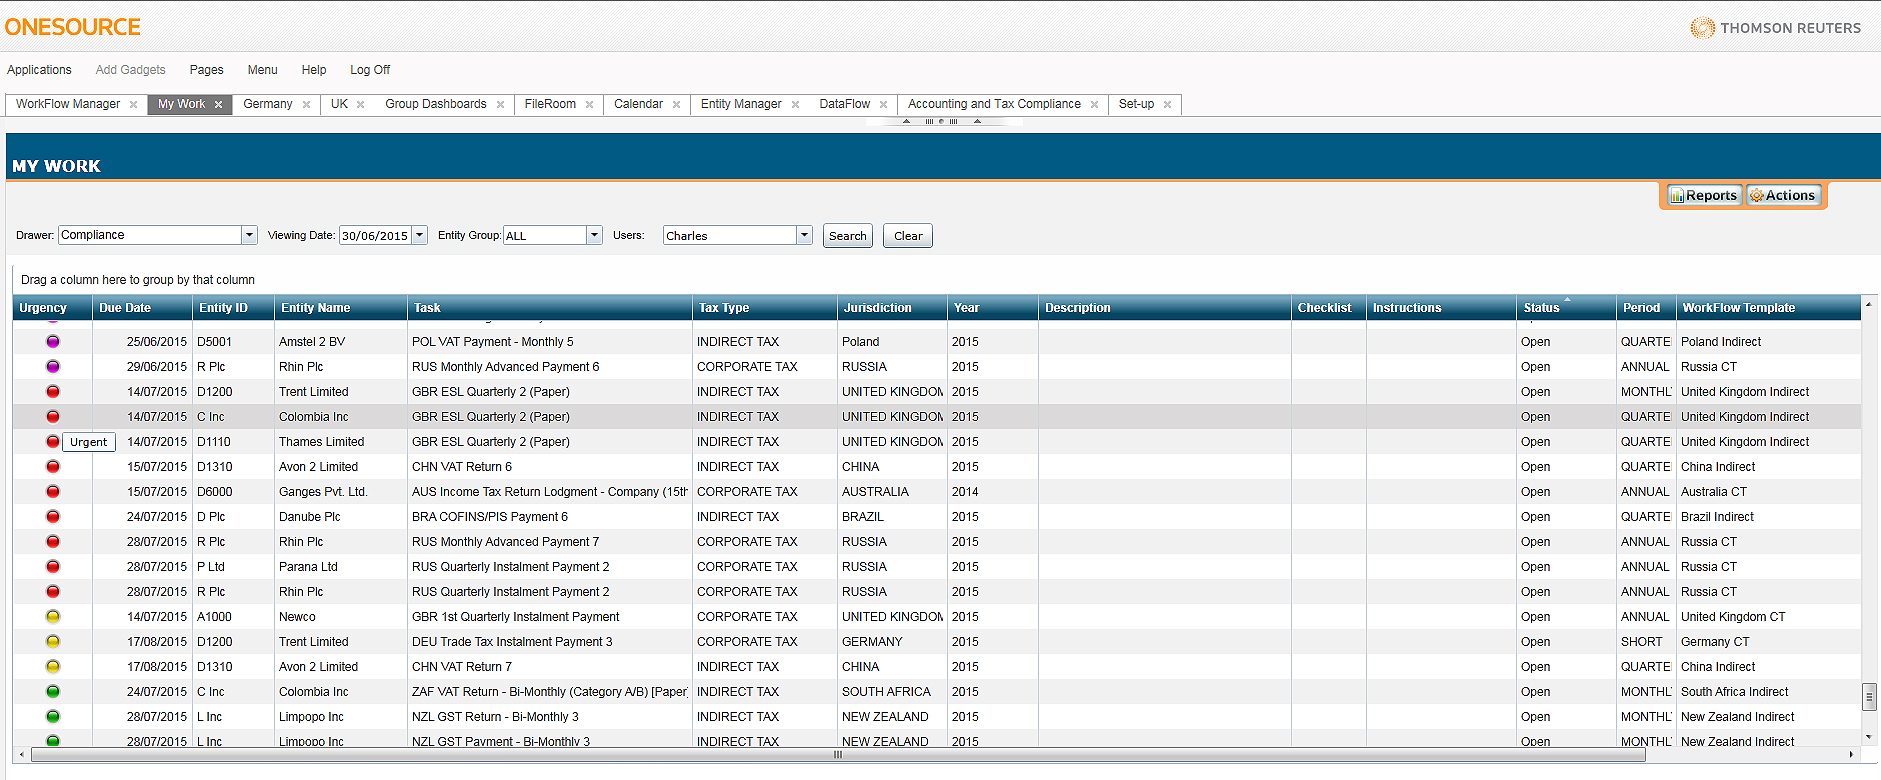Close the Calendar tab
This screenshot has width=1881, height=780.
tap(676, 105)
